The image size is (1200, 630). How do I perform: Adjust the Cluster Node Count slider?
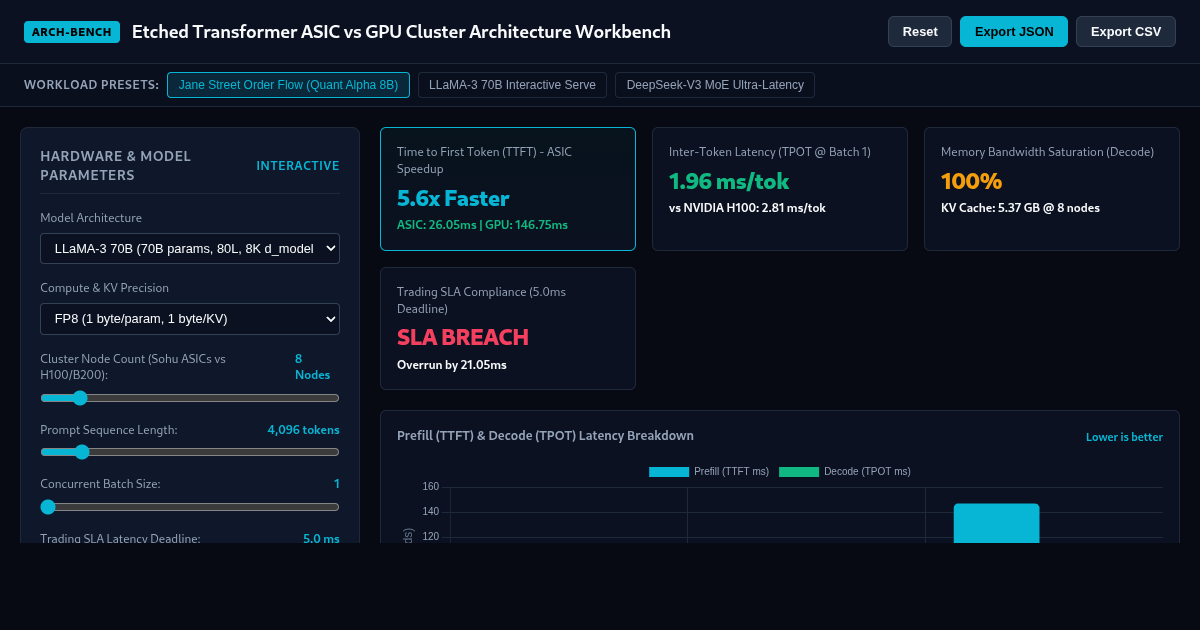[x=190, y=398]
